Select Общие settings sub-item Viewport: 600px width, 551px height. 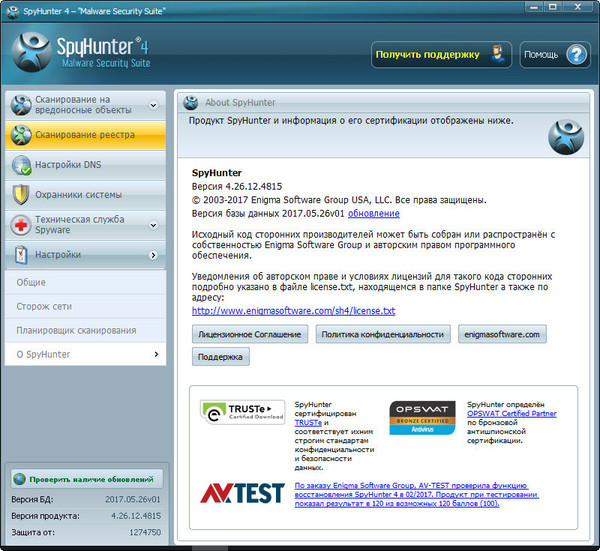click(85, 282)
